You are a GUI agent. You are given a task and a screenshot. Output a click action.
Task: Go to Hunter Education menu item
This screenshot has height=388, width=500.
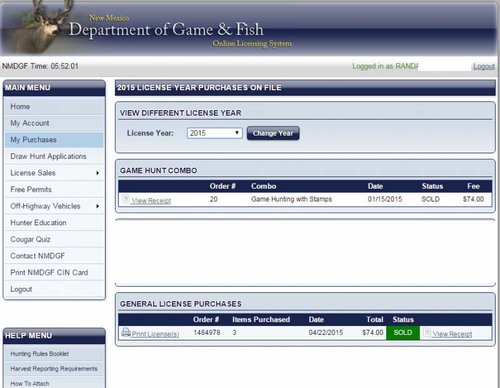[x=38, y=223]
